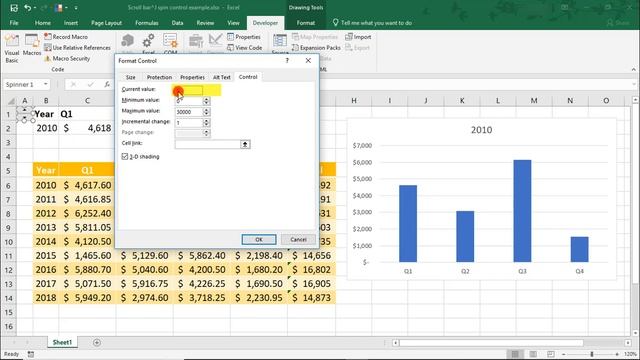Toggle the 3-D shading checkbox
The width and height of the screenshot is (640, 360).
125,156
